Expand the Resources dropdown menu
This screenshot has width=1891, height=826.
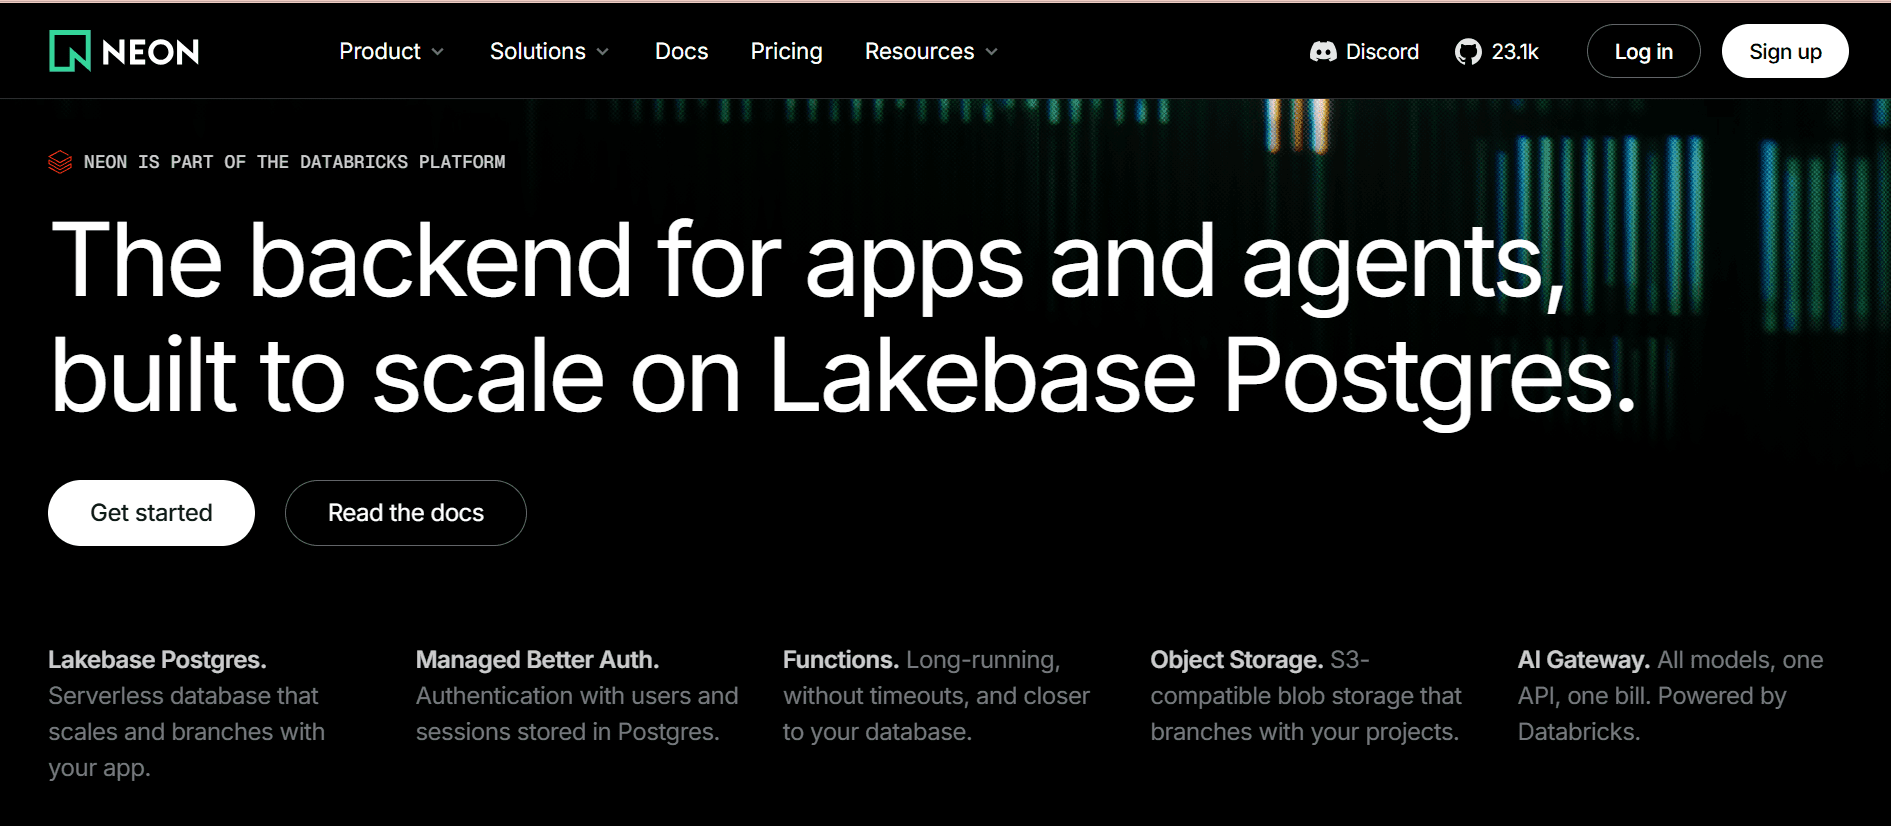pos(931,51)
